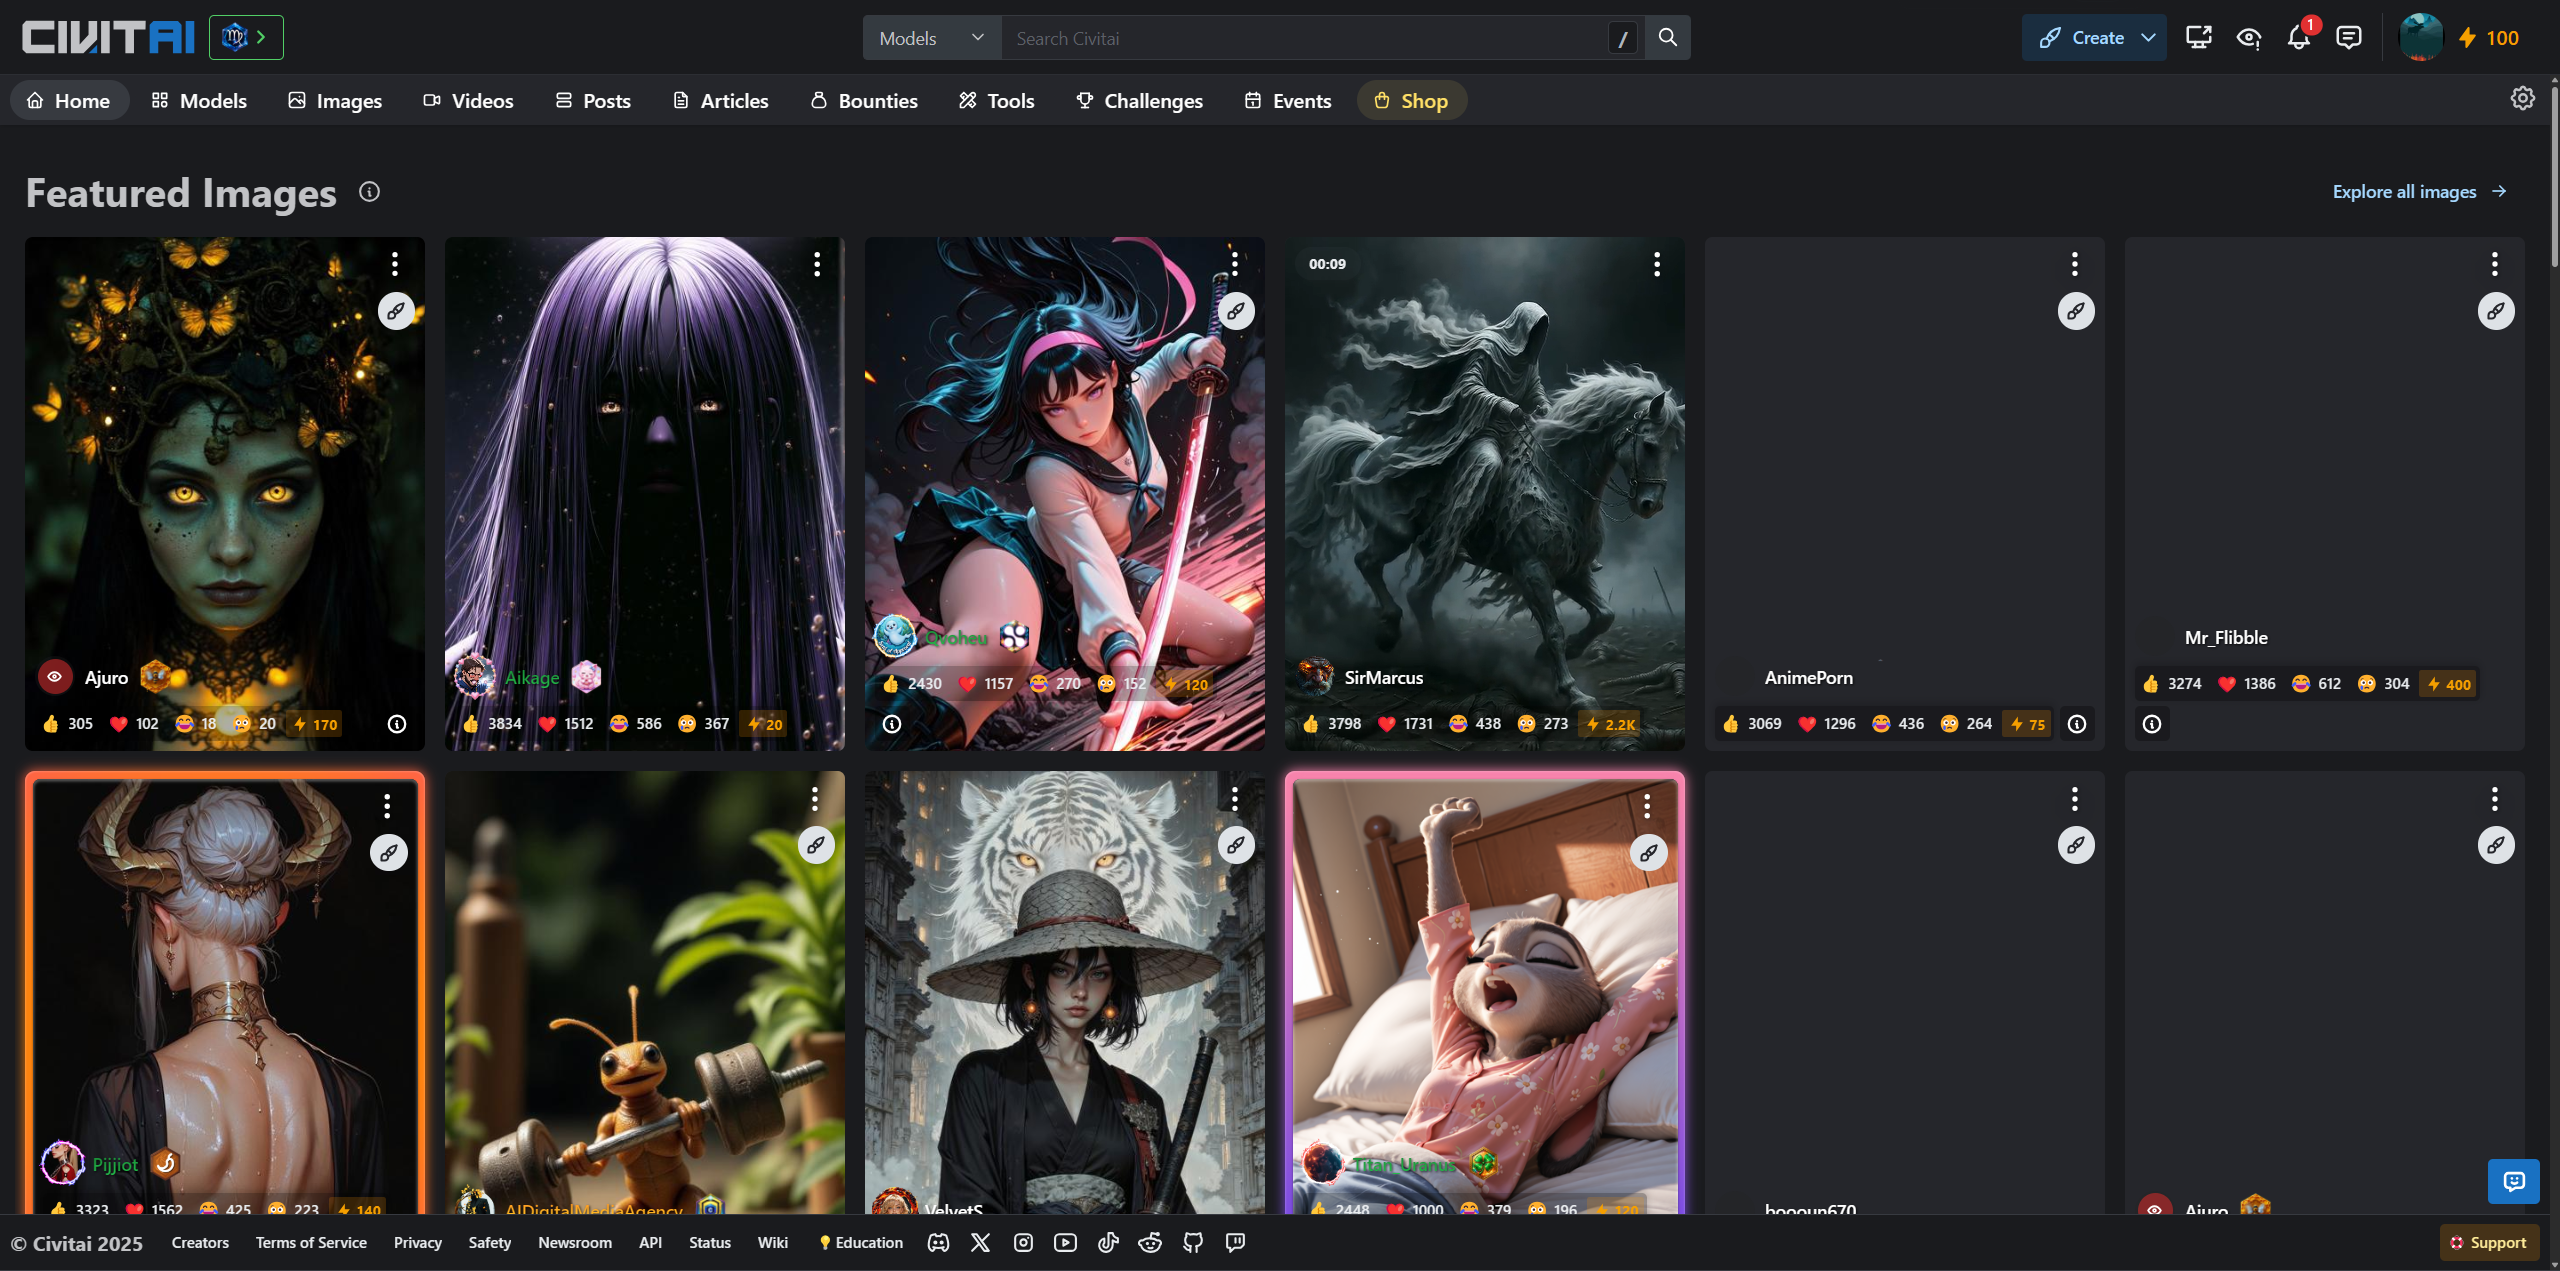Open the Discord icon in footer
This screenshot has width=2560, height=1271.
click(x=938, y=1242)
